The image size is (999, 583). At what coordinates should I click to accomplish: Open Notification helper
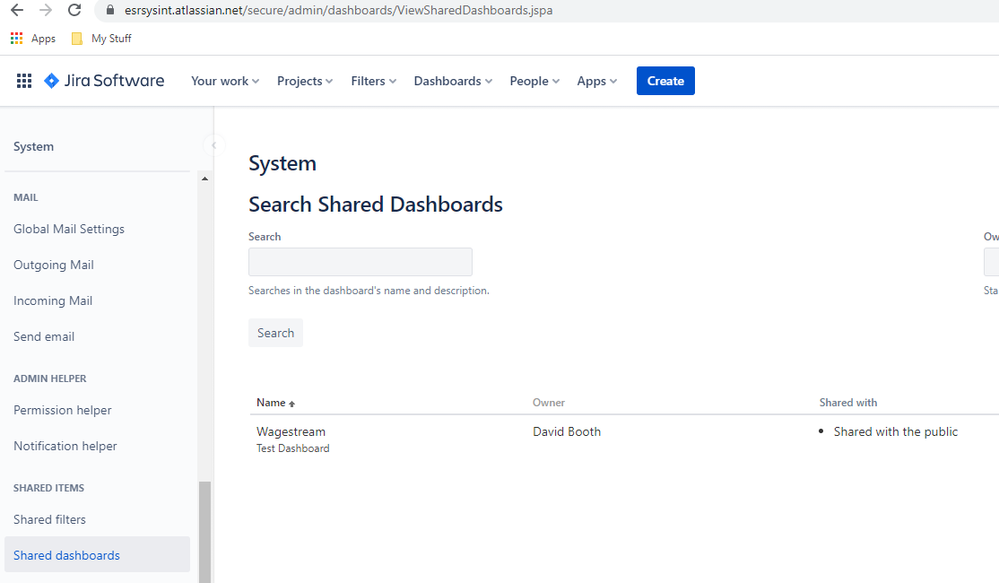click(x=65, y=445)
